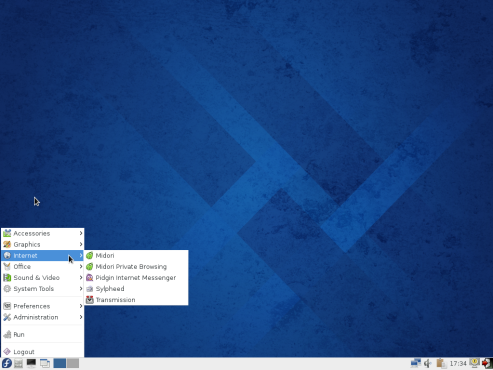Launch Midori Private Browsing
Screen dimensions: 493x370
[x=136, y=267]
